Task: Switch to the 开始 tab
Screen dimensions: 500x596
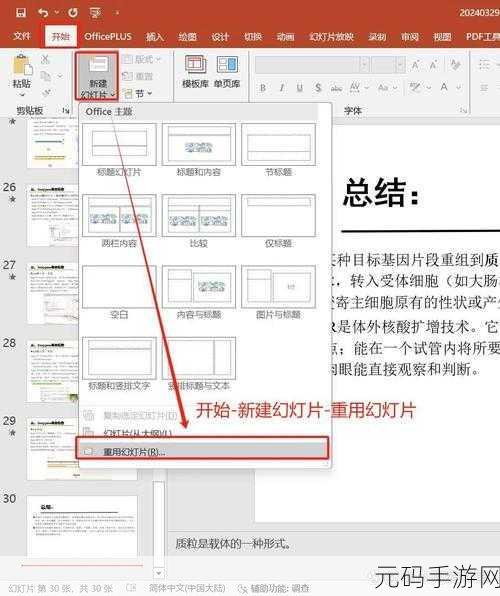Action: coord(60,36)
